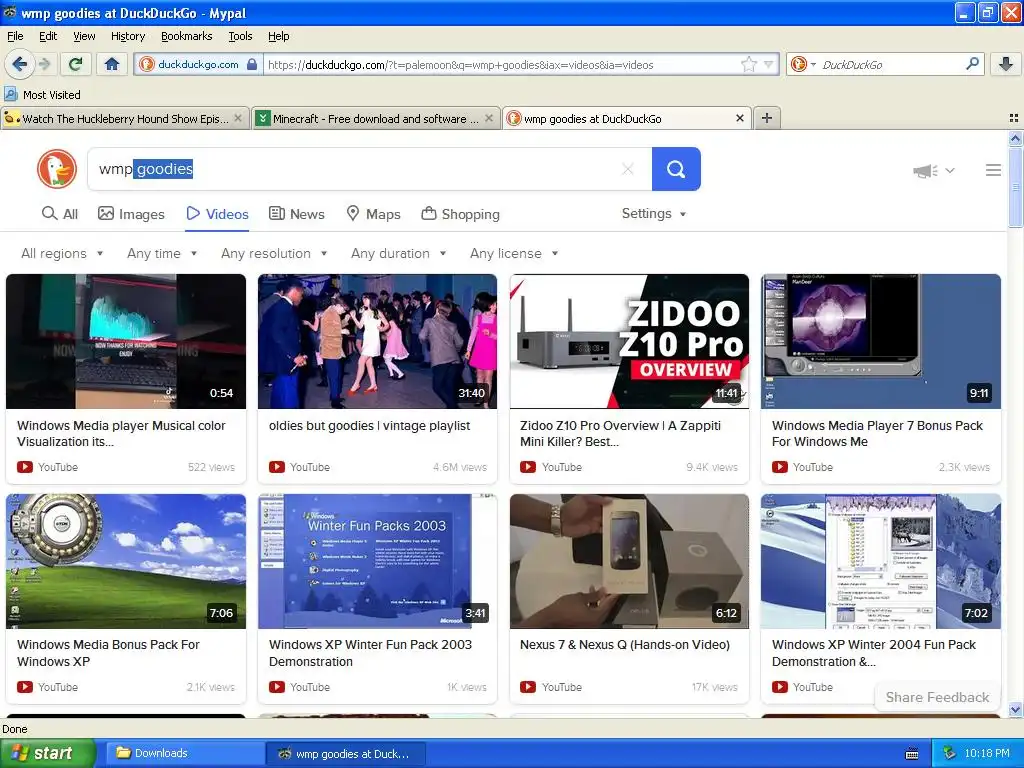Screen dimensions: 1024x768
Task: Click the list all tabs icon
Action: 1014,118
